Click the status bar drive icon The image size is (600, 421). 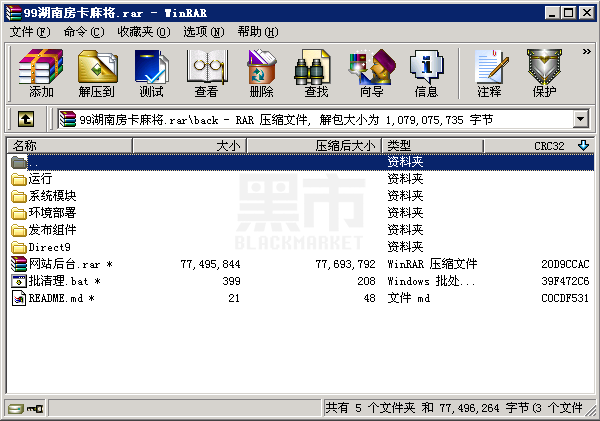(16, 409)
